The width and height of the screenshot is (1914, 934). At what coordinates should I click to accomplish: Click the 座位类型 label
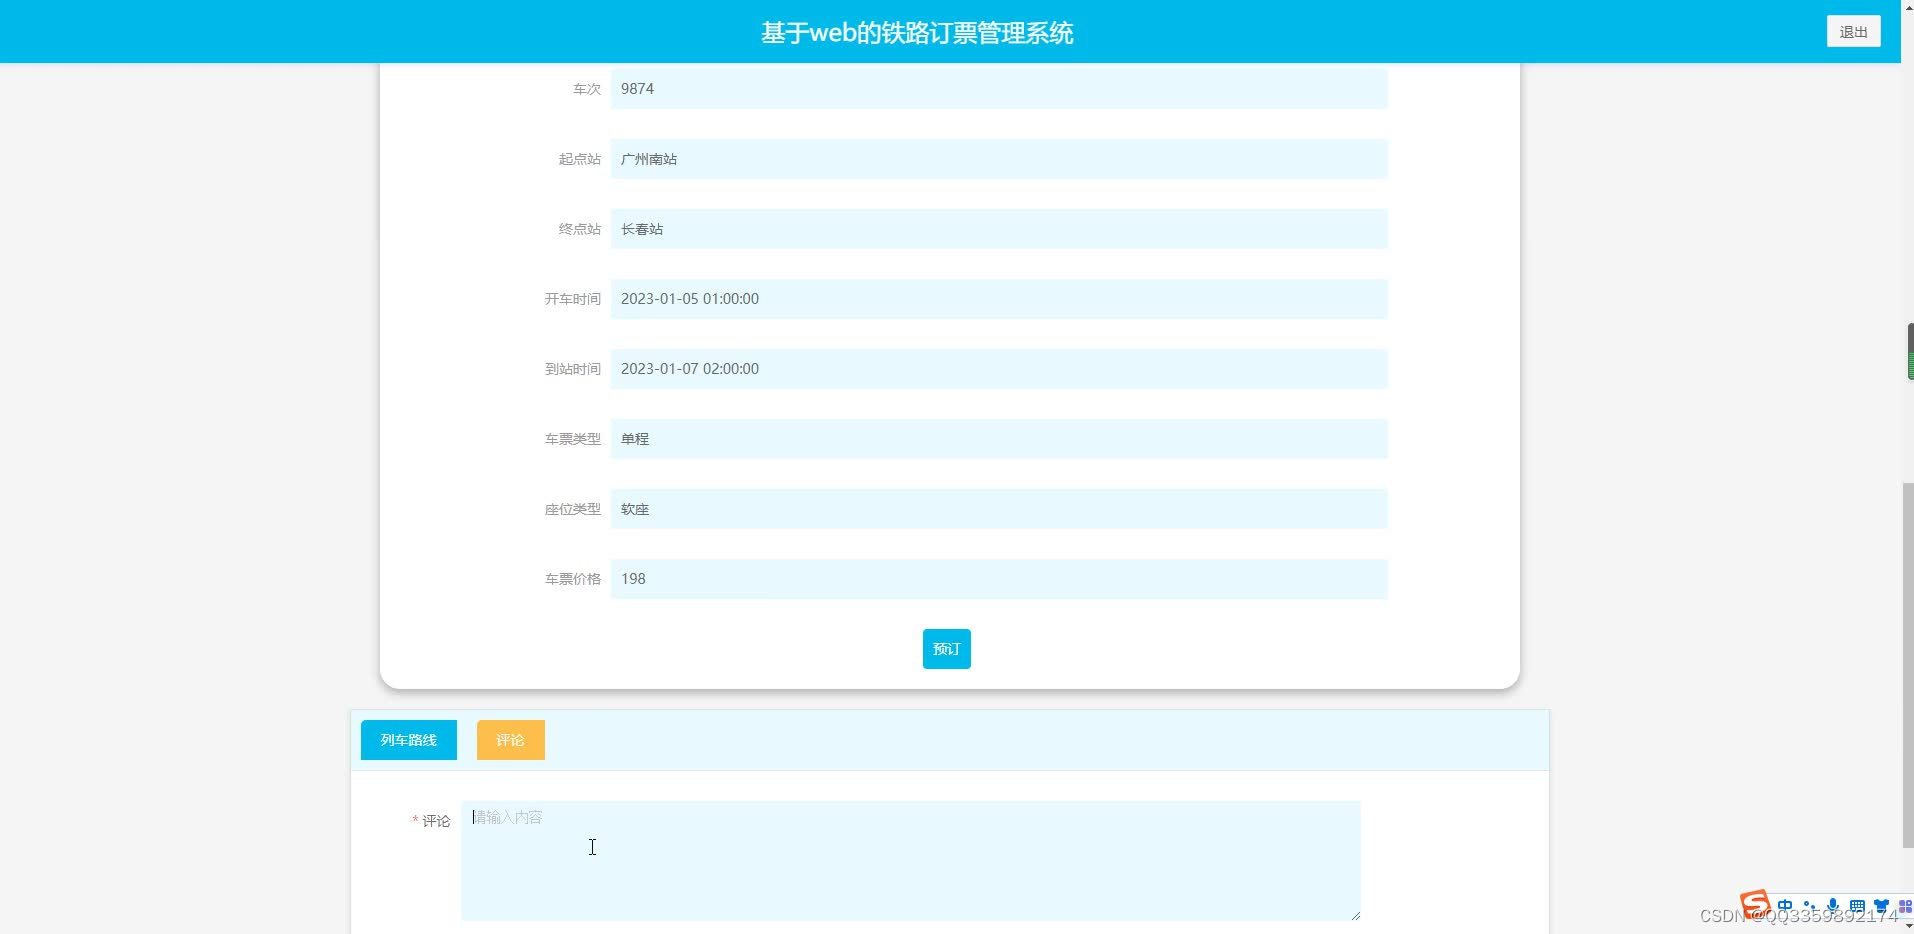tap(572, 509)
